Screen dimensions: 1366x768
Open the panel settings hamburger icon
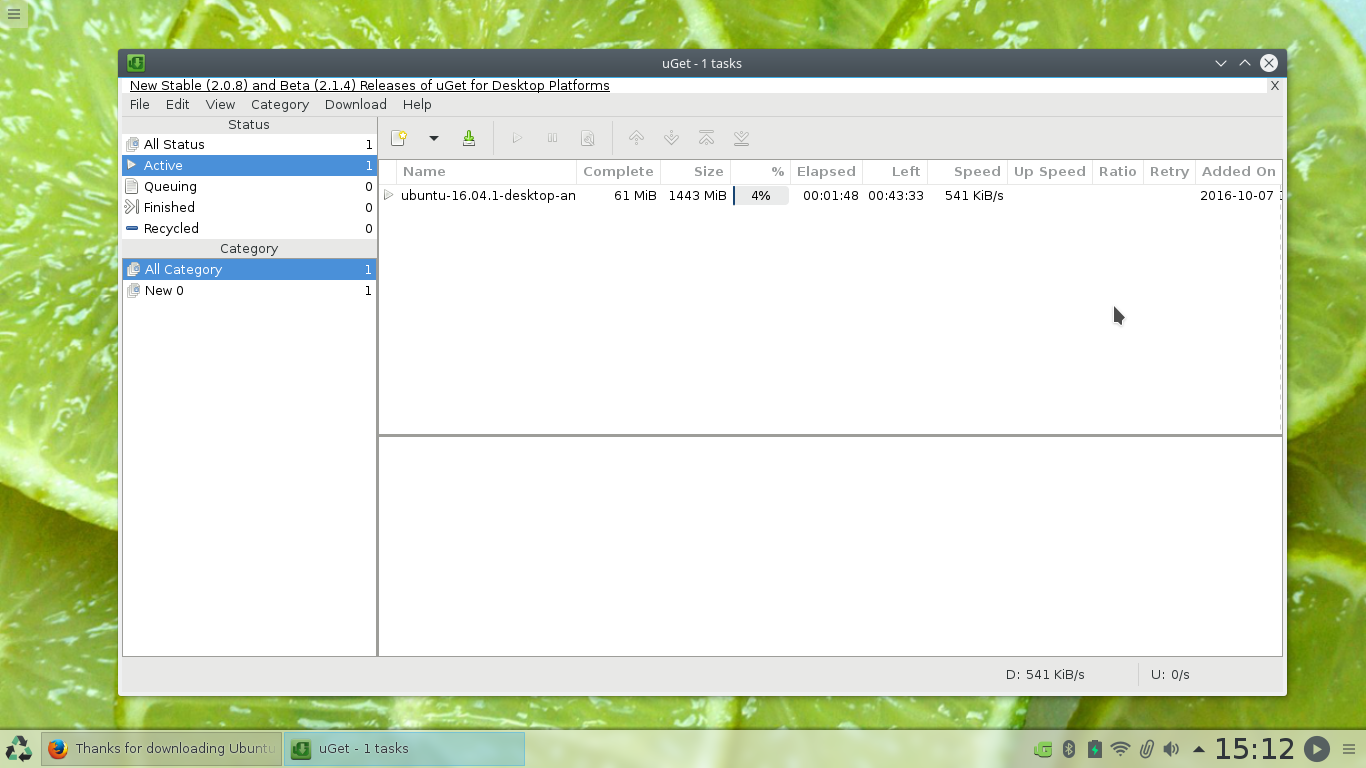pos(1349,749)
